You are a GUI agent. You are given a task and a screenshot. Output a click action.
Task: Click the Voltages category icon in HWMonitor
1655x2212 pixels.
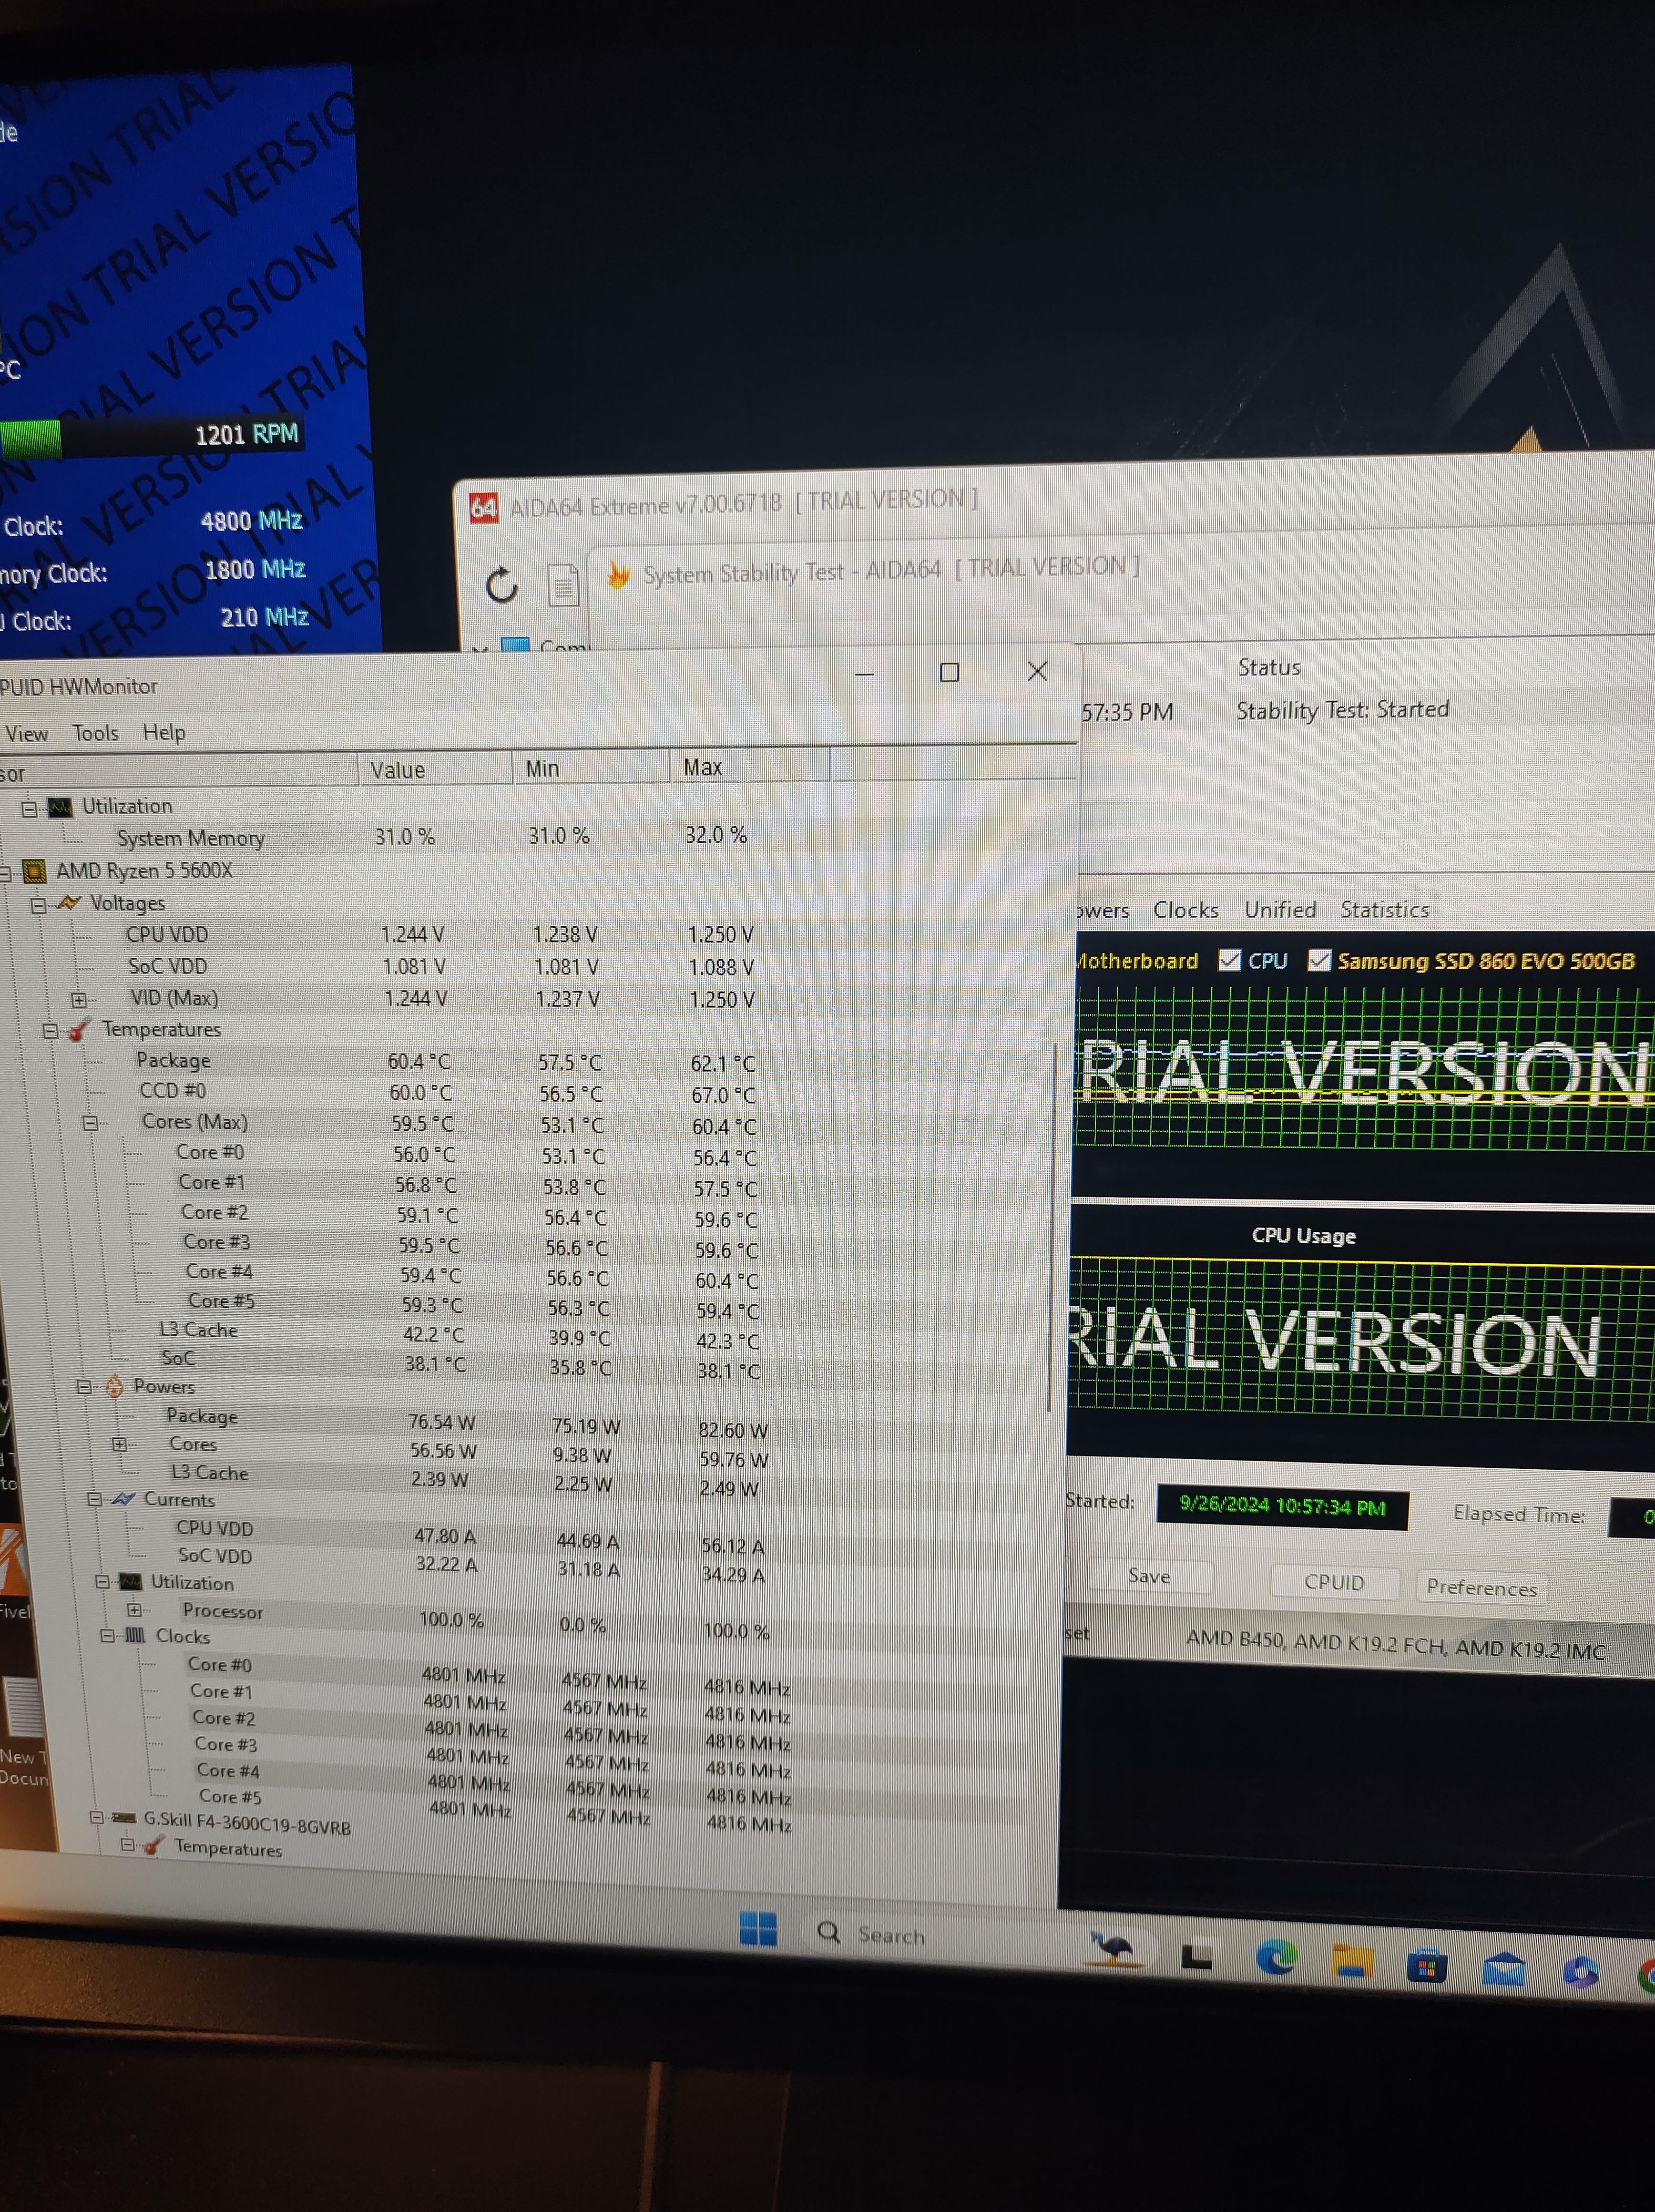click(x=68, y=903)
